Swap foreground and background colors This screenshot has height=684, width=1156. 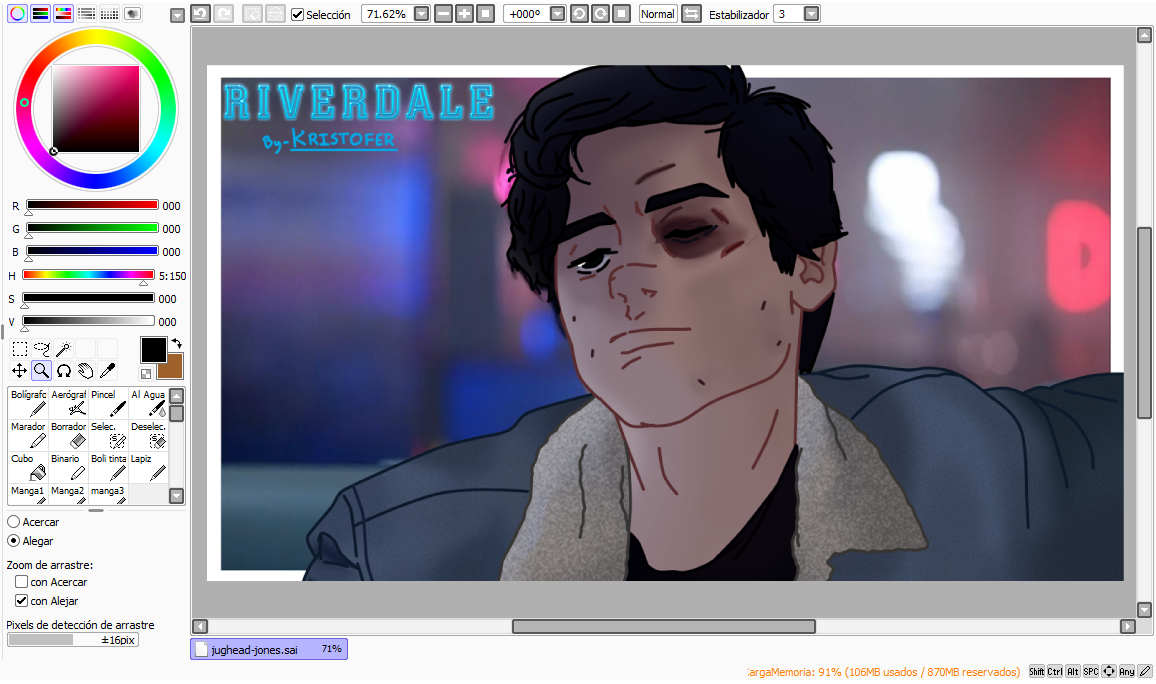click(177, 343)
